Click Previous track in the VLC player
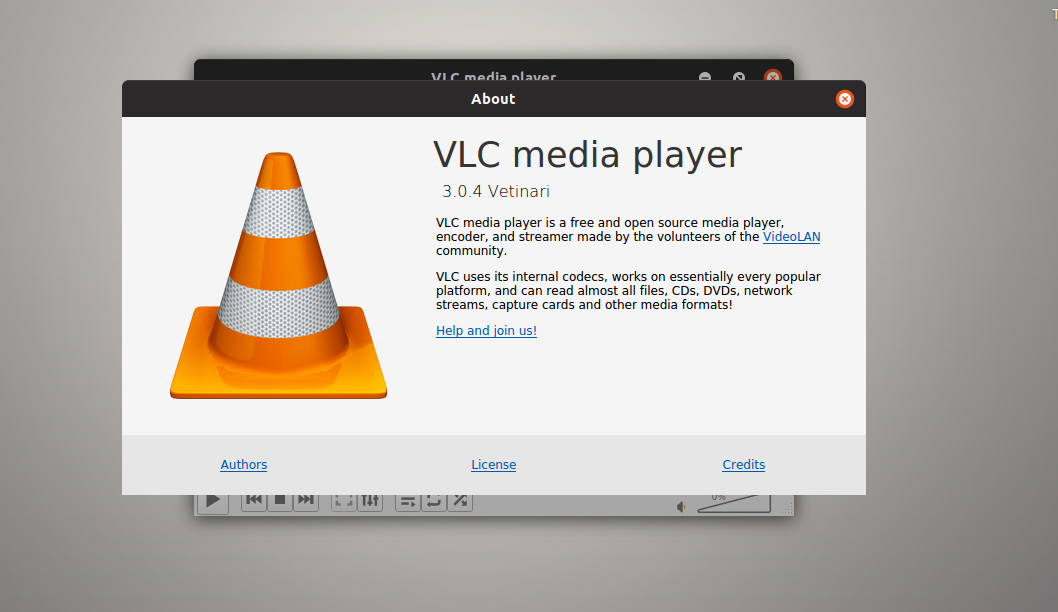 [x=254, y=501]
